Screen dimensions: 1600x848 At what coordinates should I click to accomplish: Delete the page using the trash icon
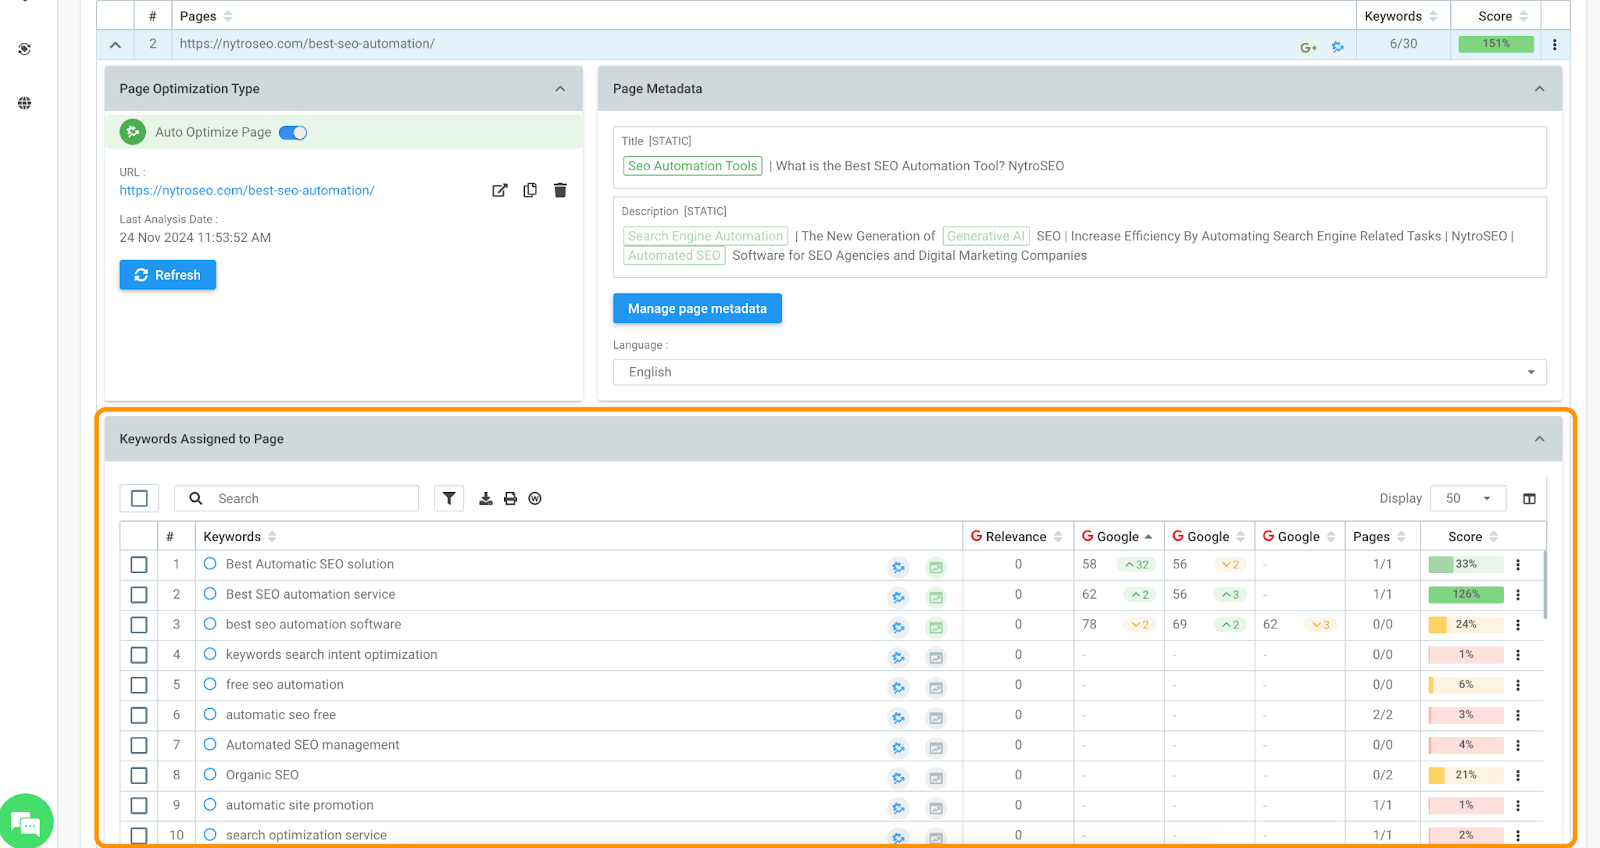tap(560, 190)
